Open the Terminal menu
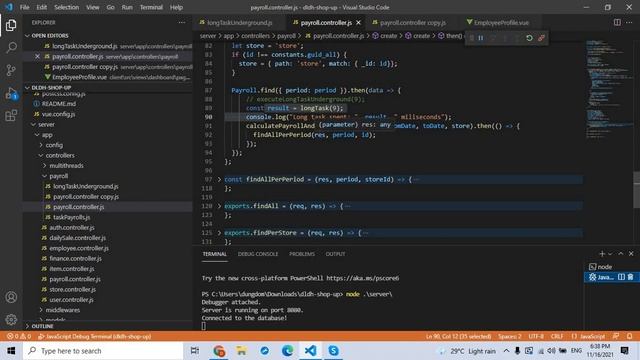This screenshot has width=640, height=360. 151,7
